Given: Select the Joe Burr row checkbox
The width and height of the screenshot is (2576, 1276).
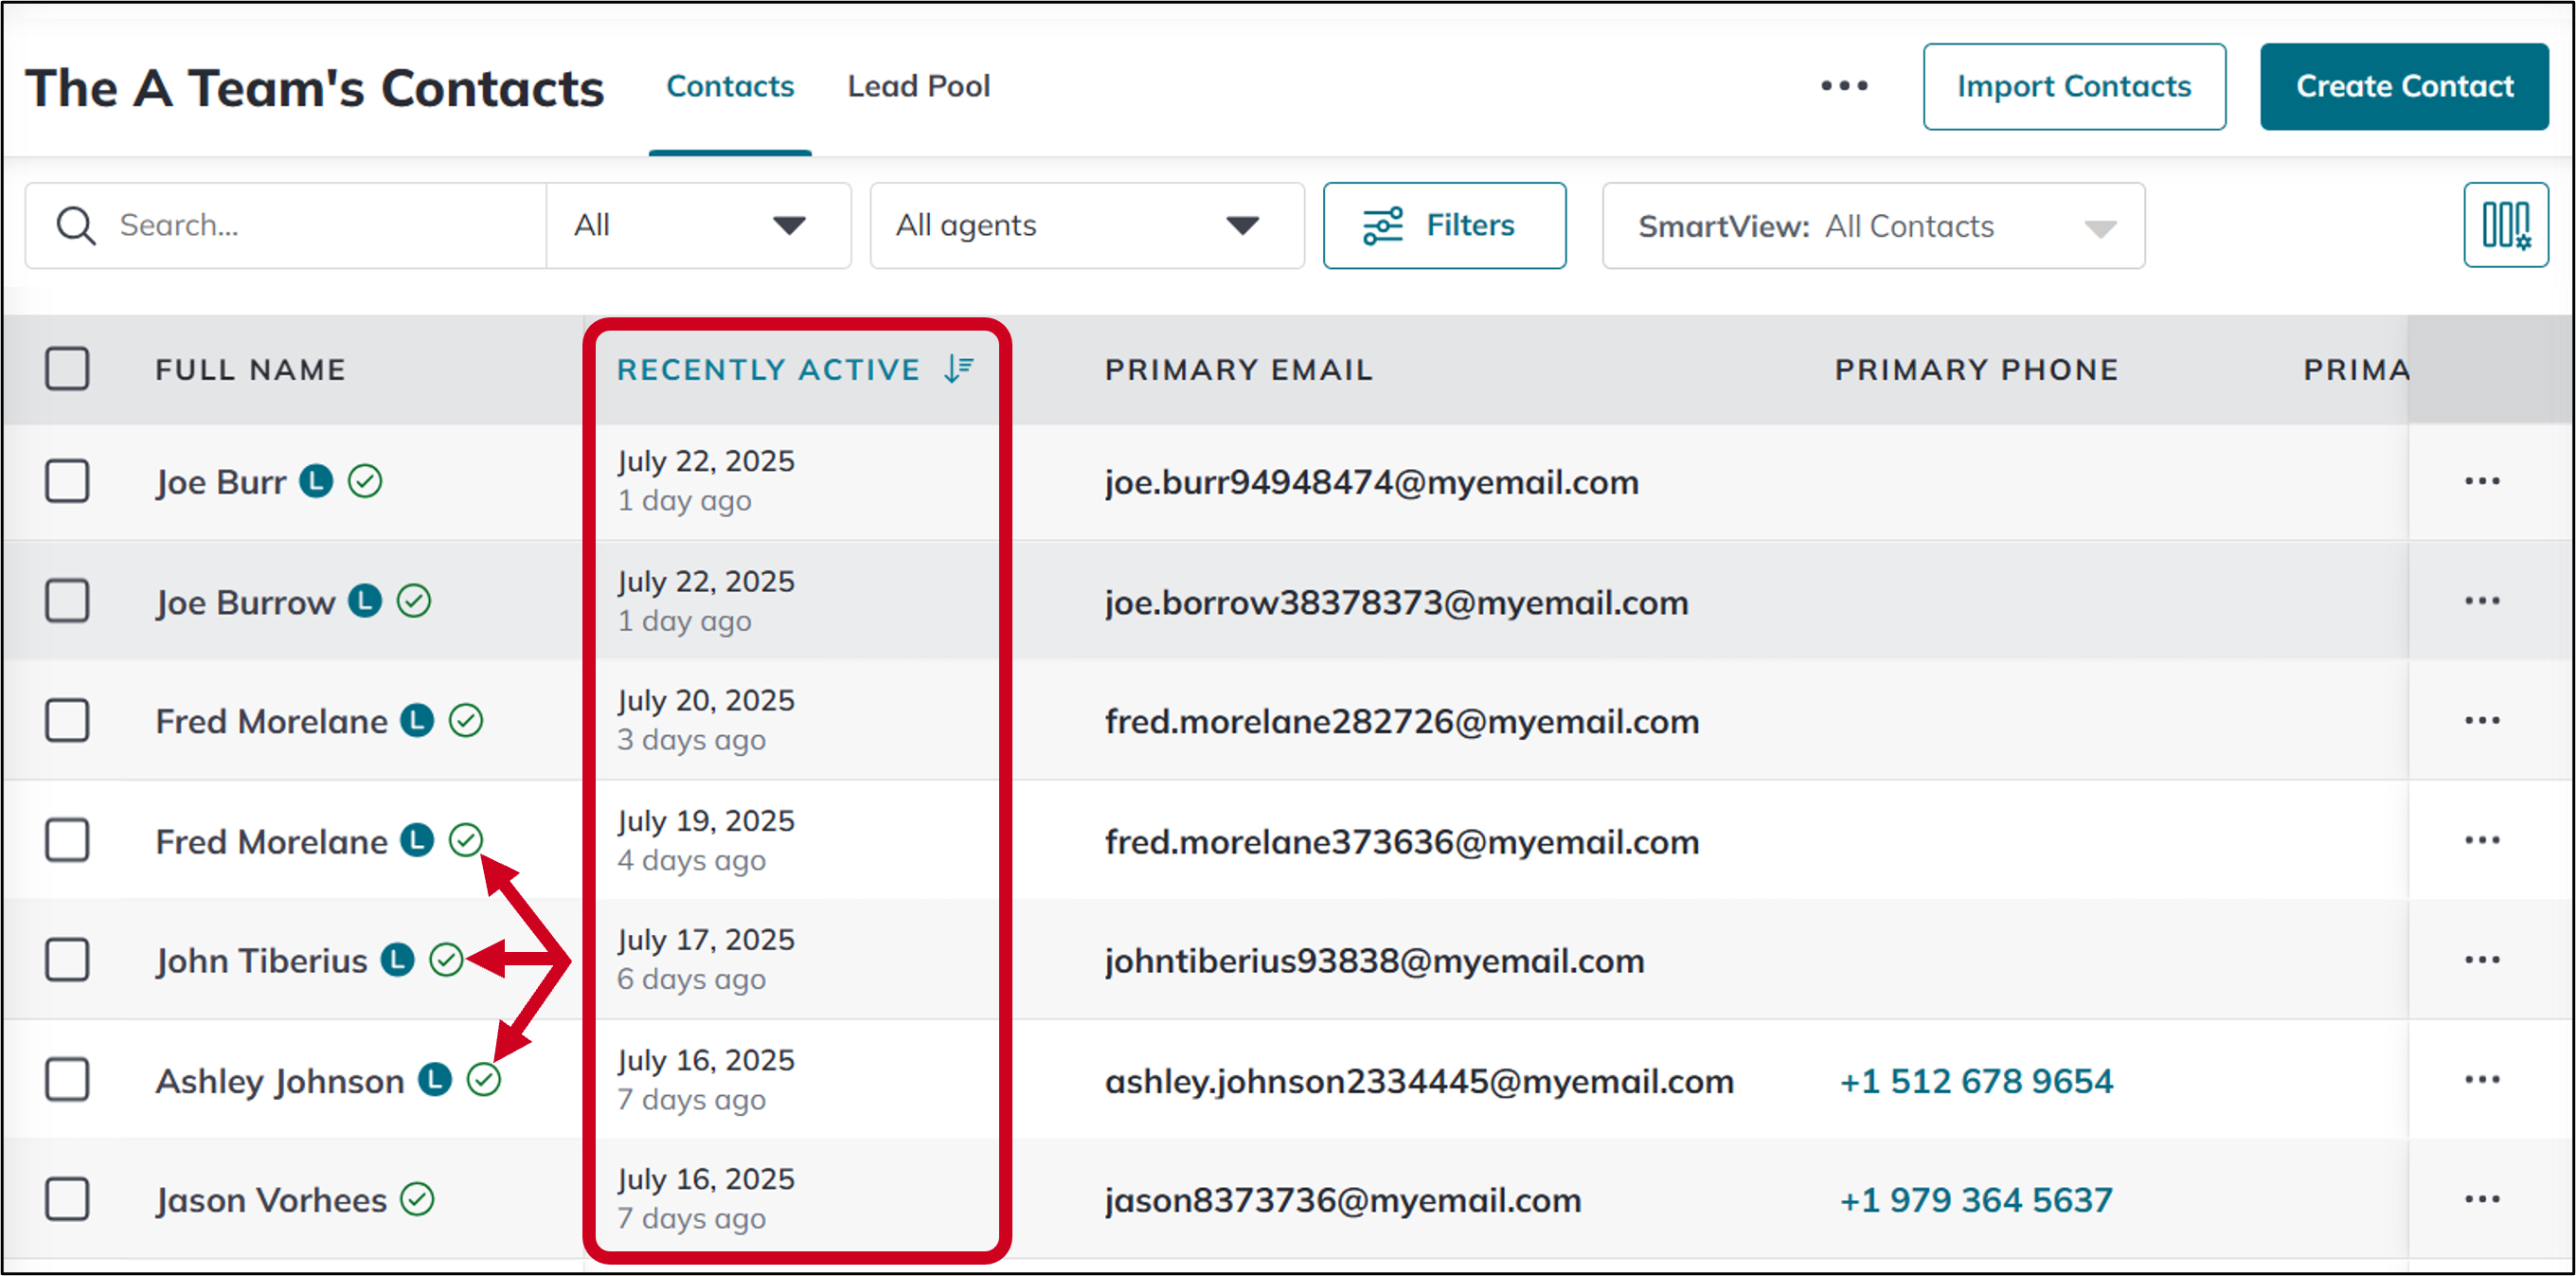Looking at the screenshot, I should [67, 481].
